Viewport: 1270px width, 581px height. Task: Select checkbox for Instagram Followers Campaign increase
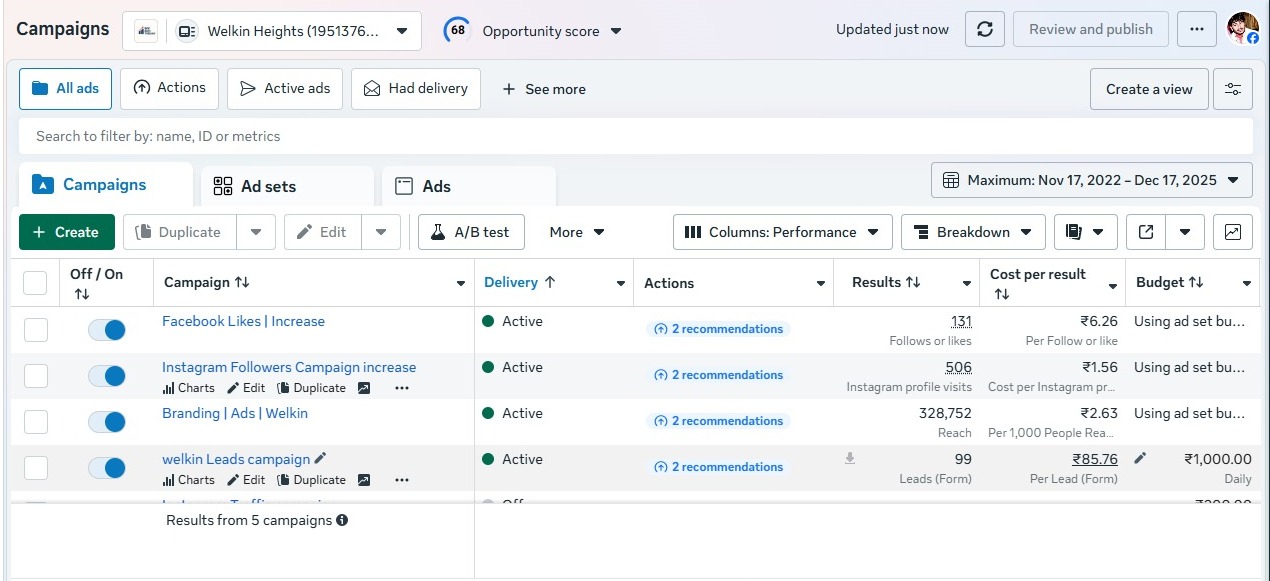pyautogui.click(x=36, y=376)
